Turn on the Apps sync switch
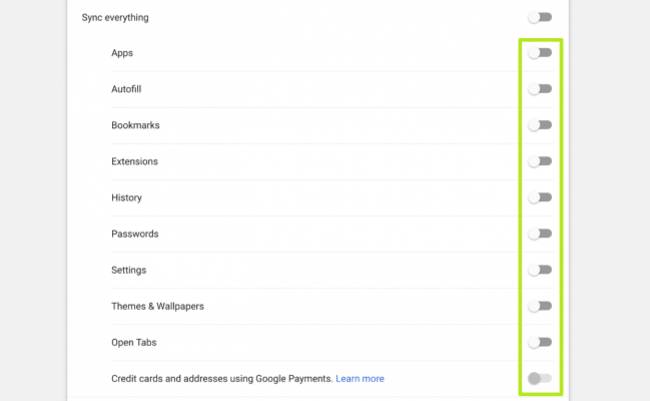Viewport: 650px width, 401px height. [x=540, y=53]
